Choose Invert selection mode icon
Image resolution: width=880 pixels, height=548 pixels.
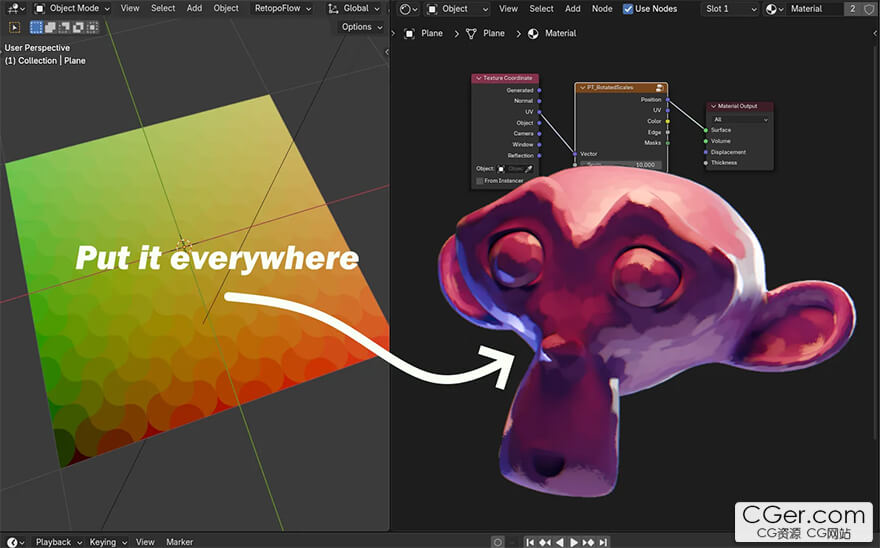pyautogui.click(x=79, y=27)
